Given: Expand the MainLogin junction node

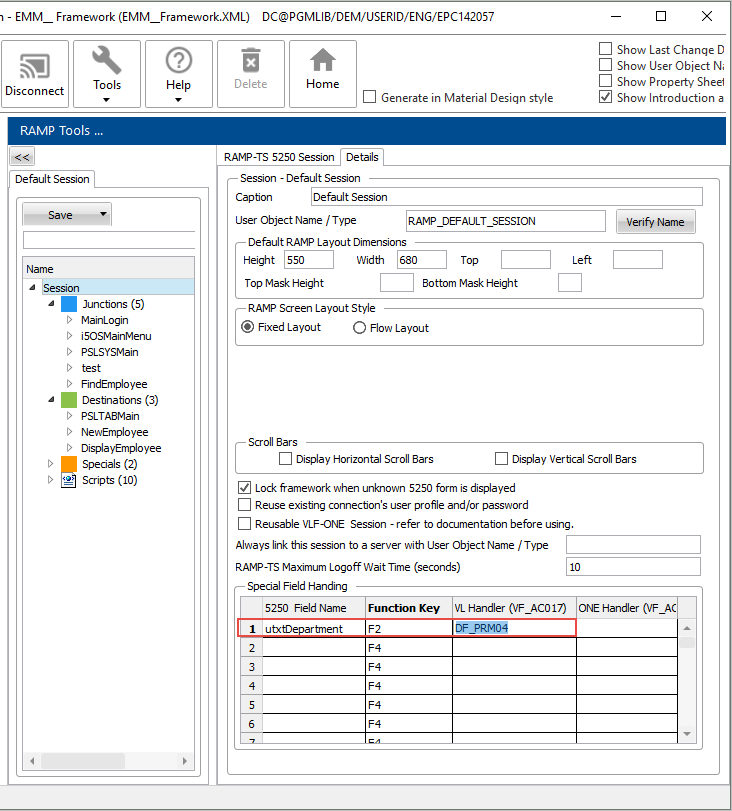Looking at the screenshot, I should [69, 320].
